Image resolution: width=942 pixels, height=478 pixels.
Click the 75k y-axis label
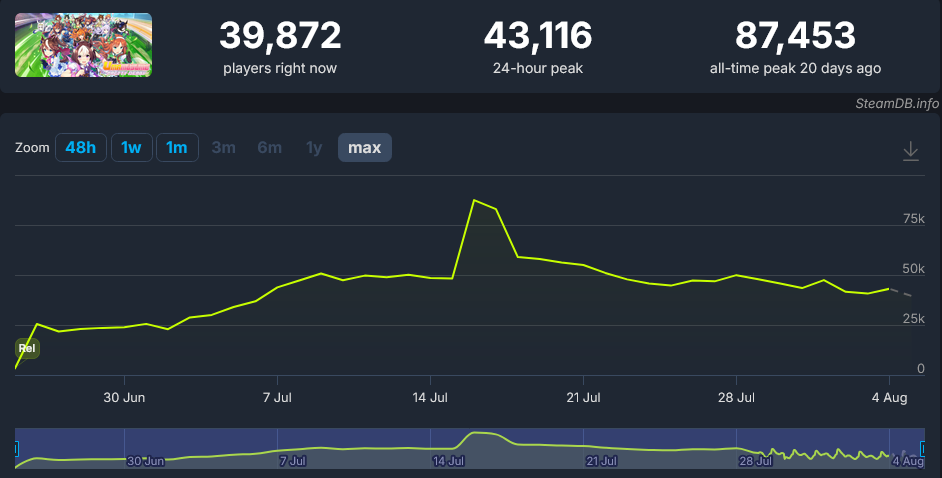click(914, 219)
